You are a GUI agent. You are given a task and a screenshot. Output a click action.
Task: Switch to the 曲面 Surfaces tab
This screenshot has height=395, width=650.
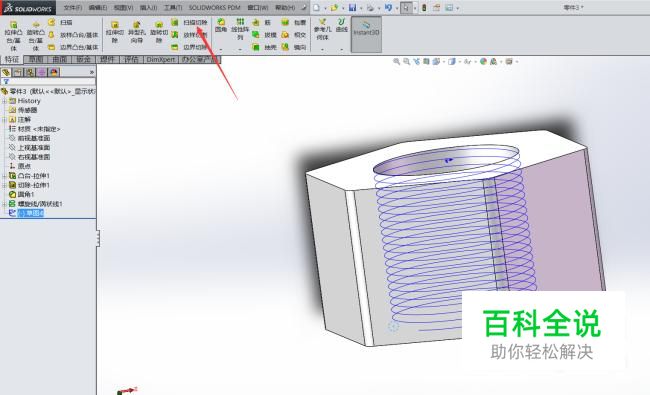pos(60,60)
